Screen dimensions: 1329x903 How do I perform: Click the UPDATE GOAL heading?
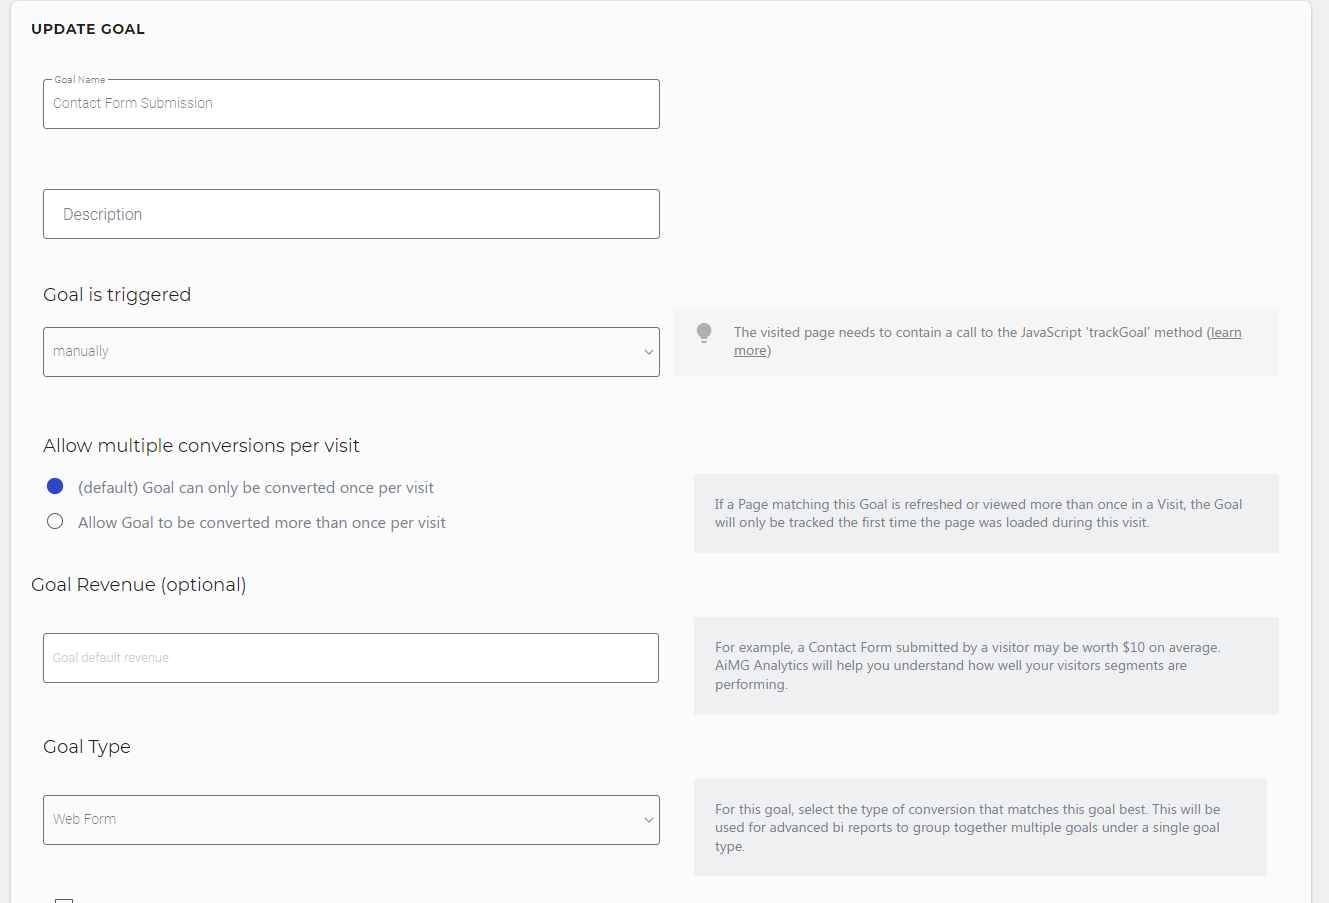88,29
